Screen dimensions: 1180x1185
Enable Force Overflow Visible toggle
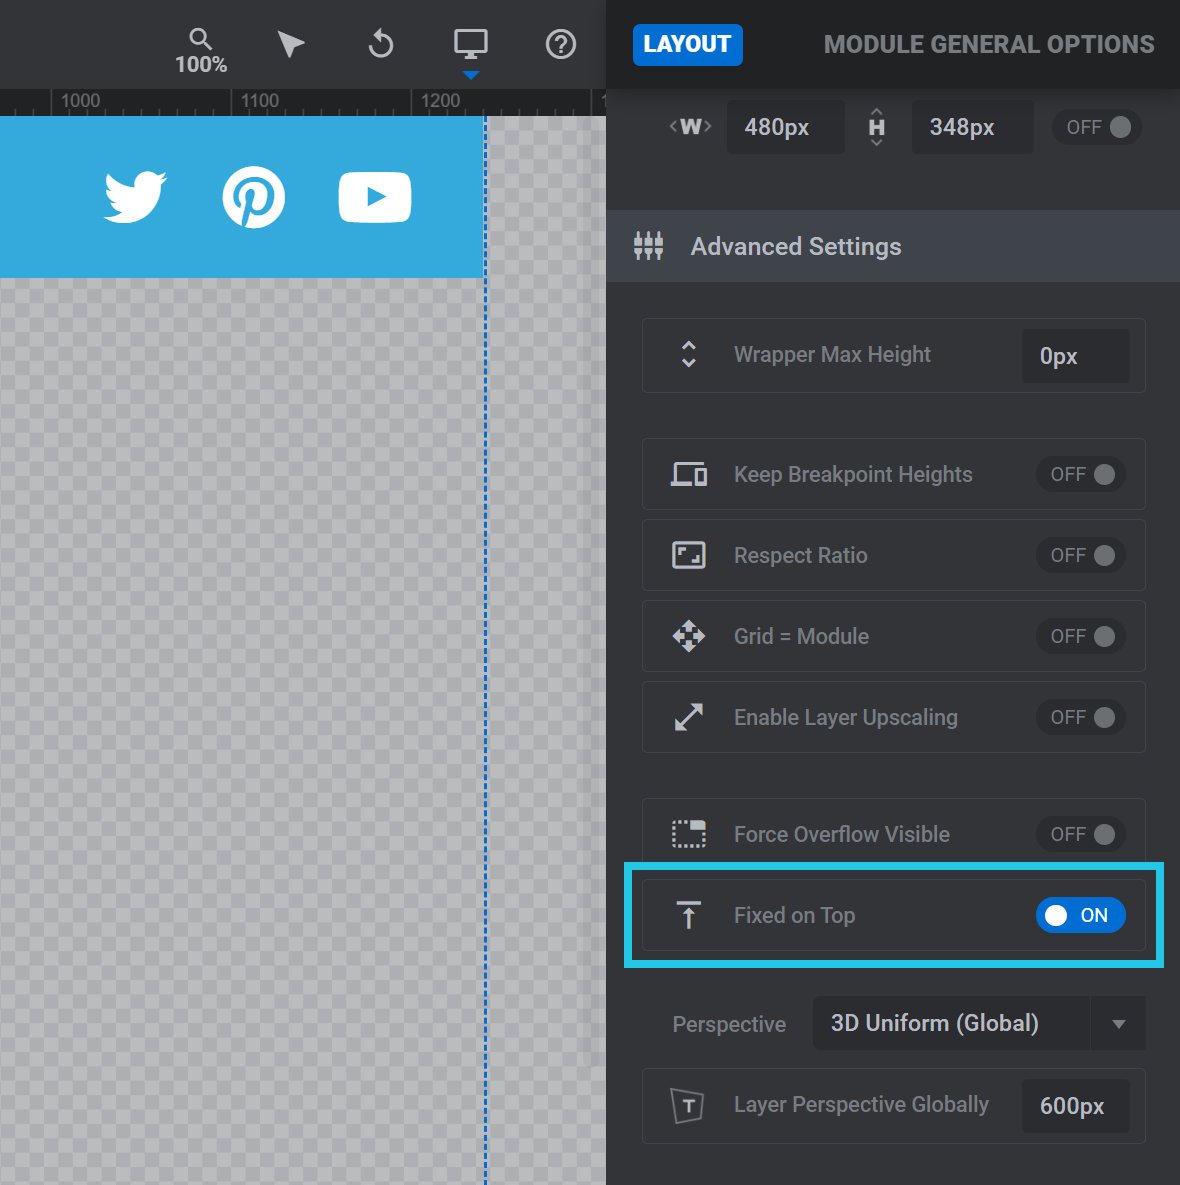point(1081,834)
